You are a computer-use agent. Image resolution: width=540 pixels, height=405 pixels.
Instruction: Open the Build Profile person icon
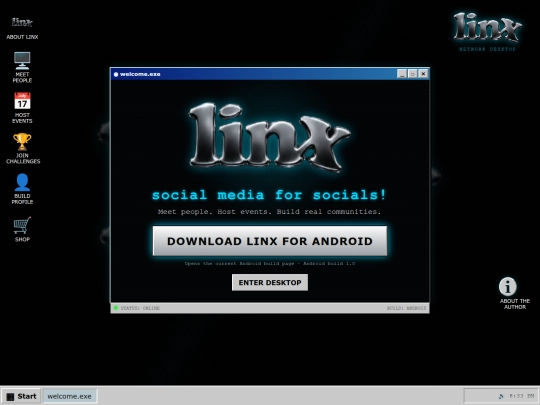pos(22,189)
